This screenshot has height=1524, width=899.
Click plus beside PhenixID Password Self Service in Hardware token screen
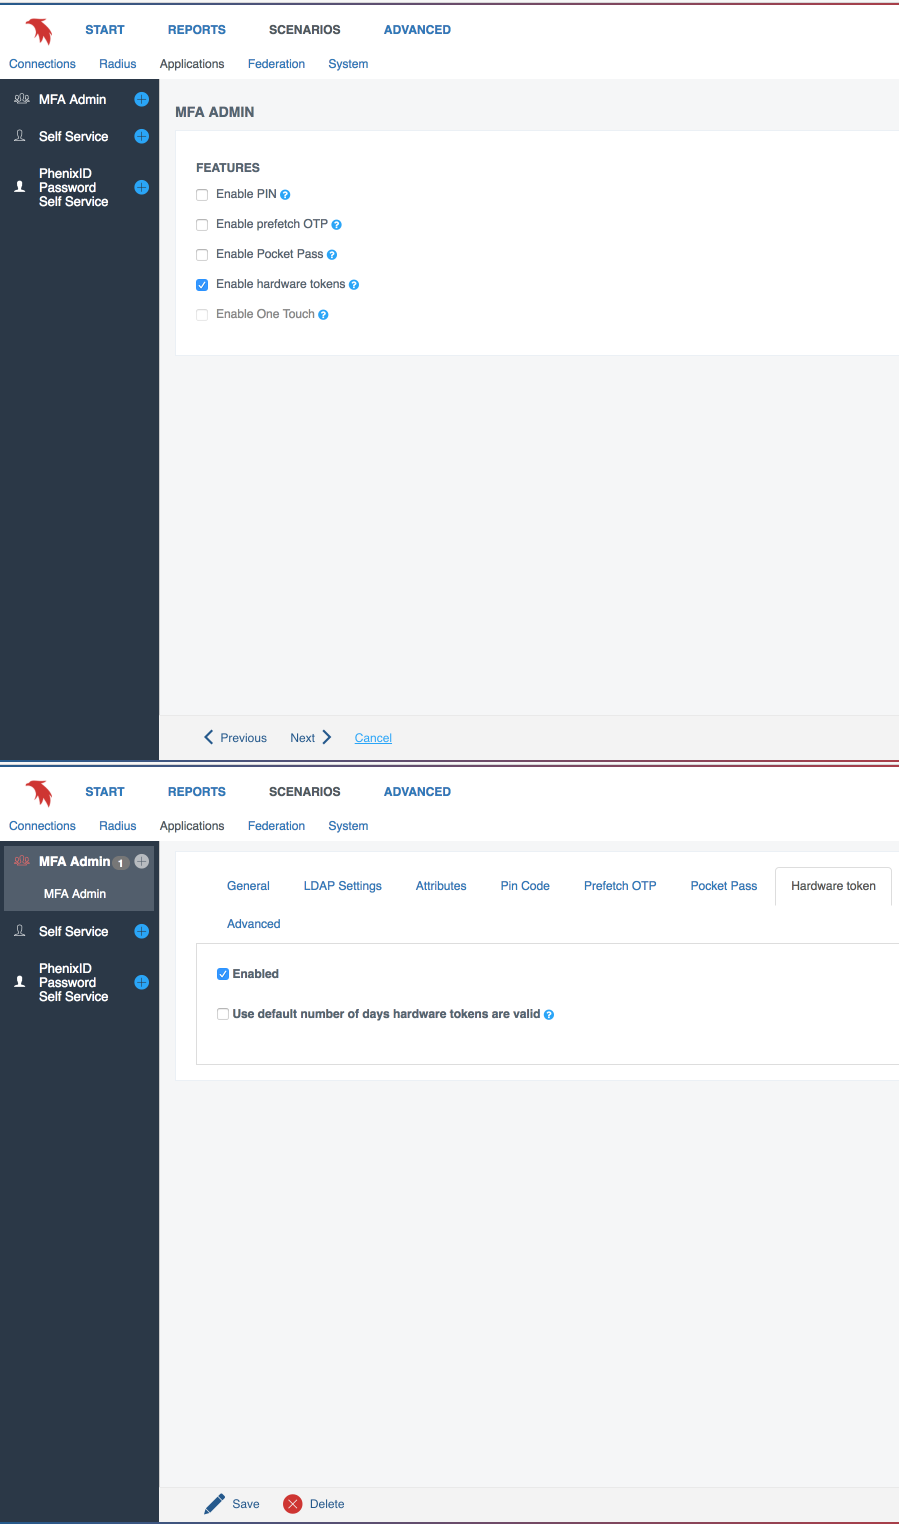142,982
